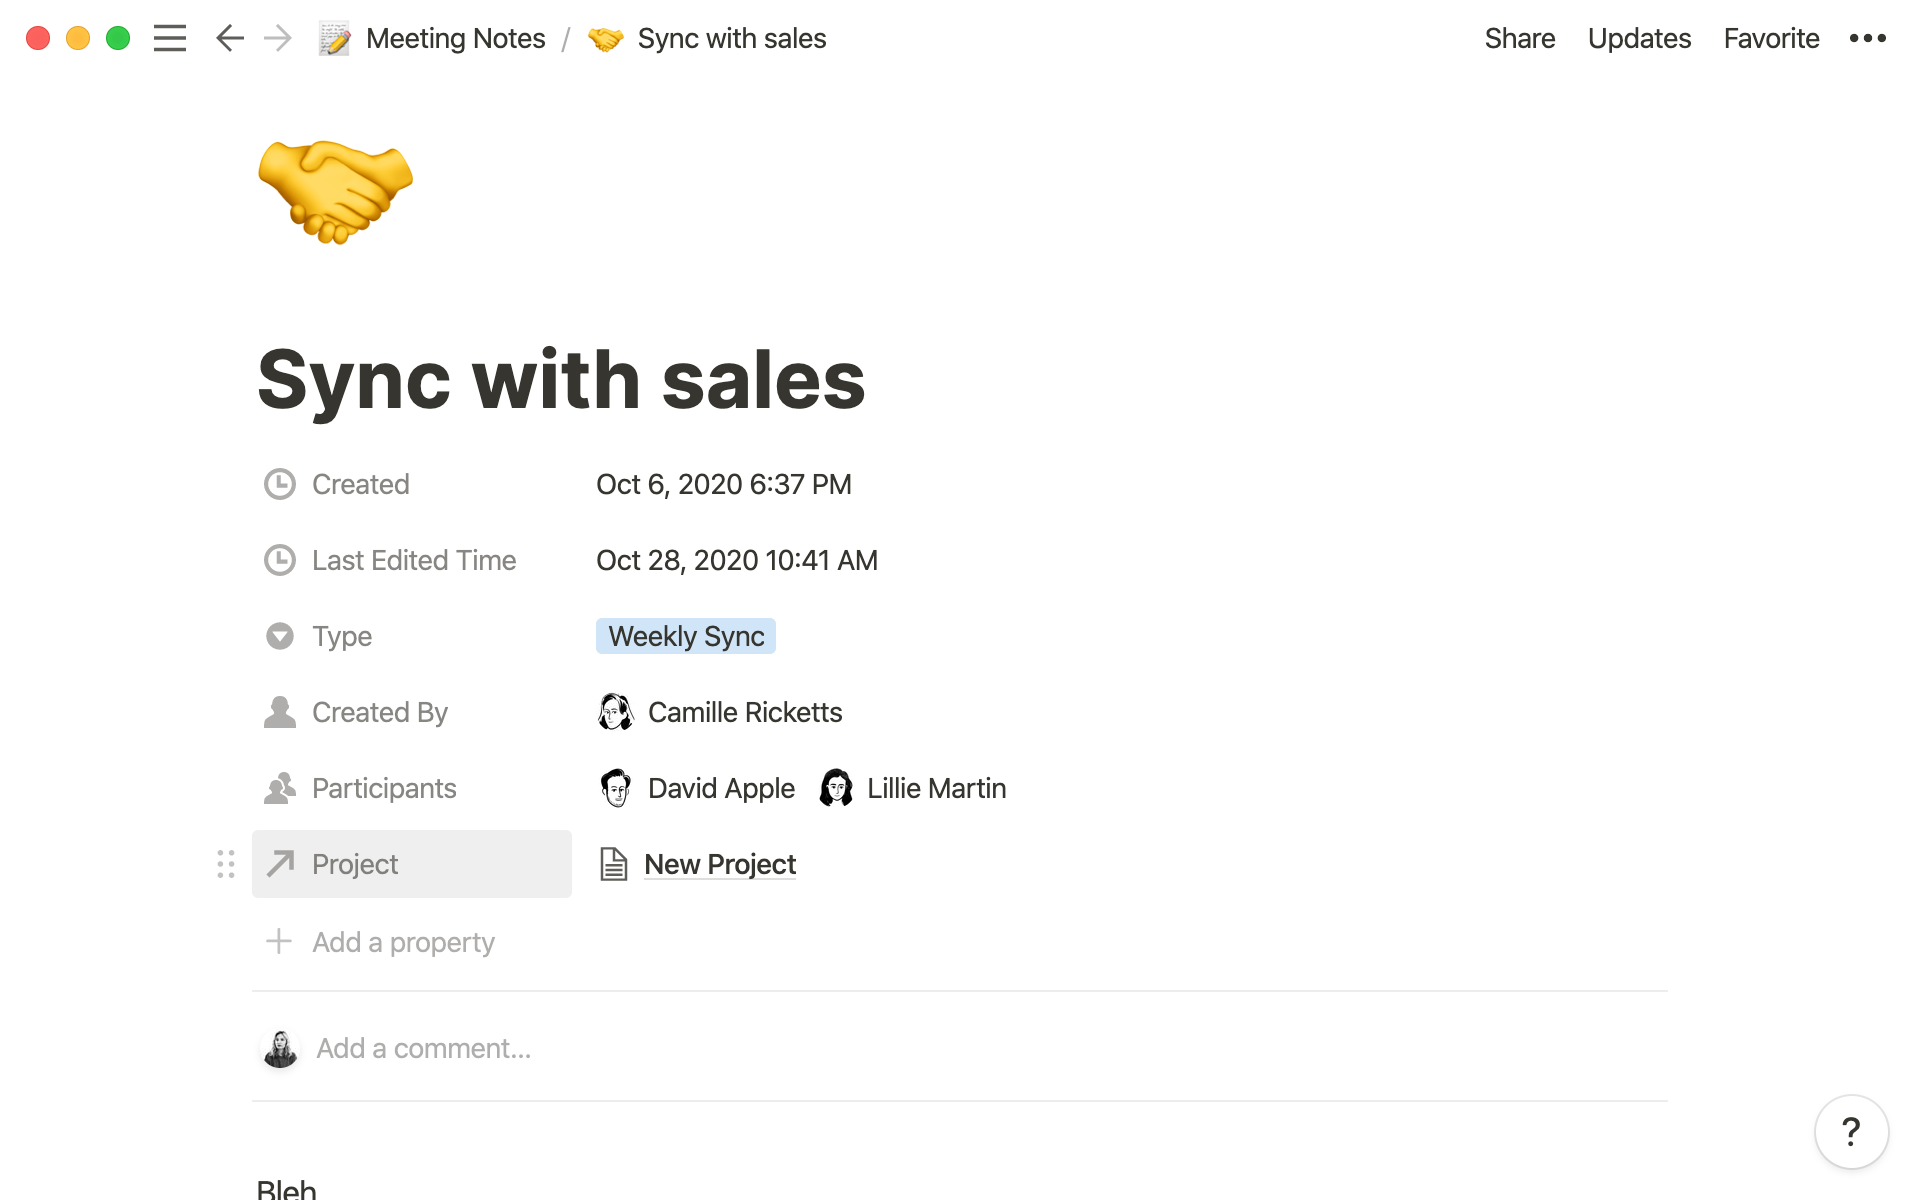1920x1200 pixels.
Task: Select the Weekly Sync tag
Action: pos(686,636)
